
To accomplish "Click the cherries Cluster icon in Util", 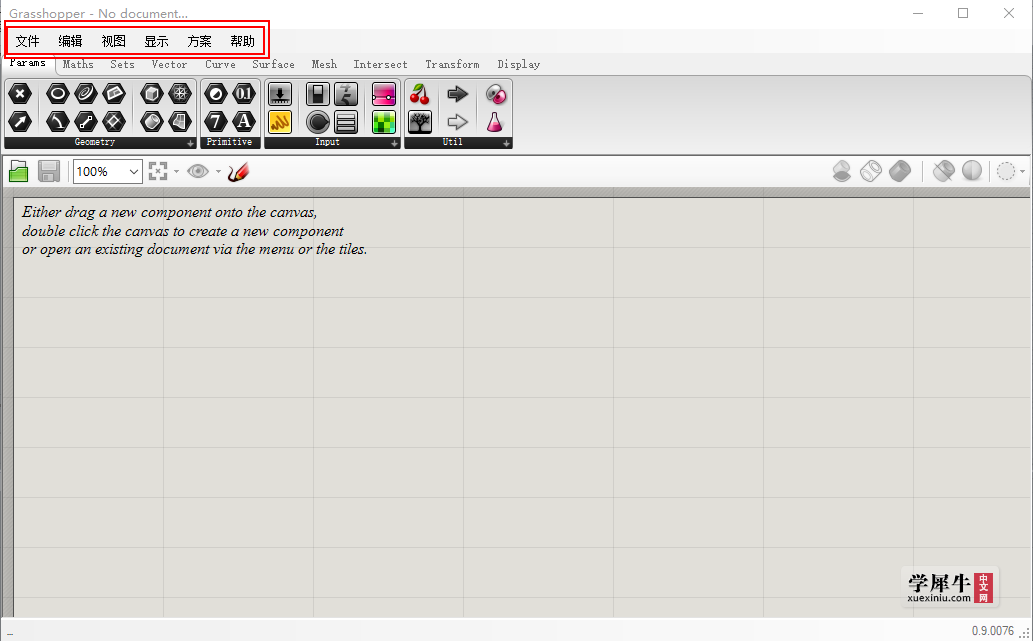I will [x=420, y=94].
